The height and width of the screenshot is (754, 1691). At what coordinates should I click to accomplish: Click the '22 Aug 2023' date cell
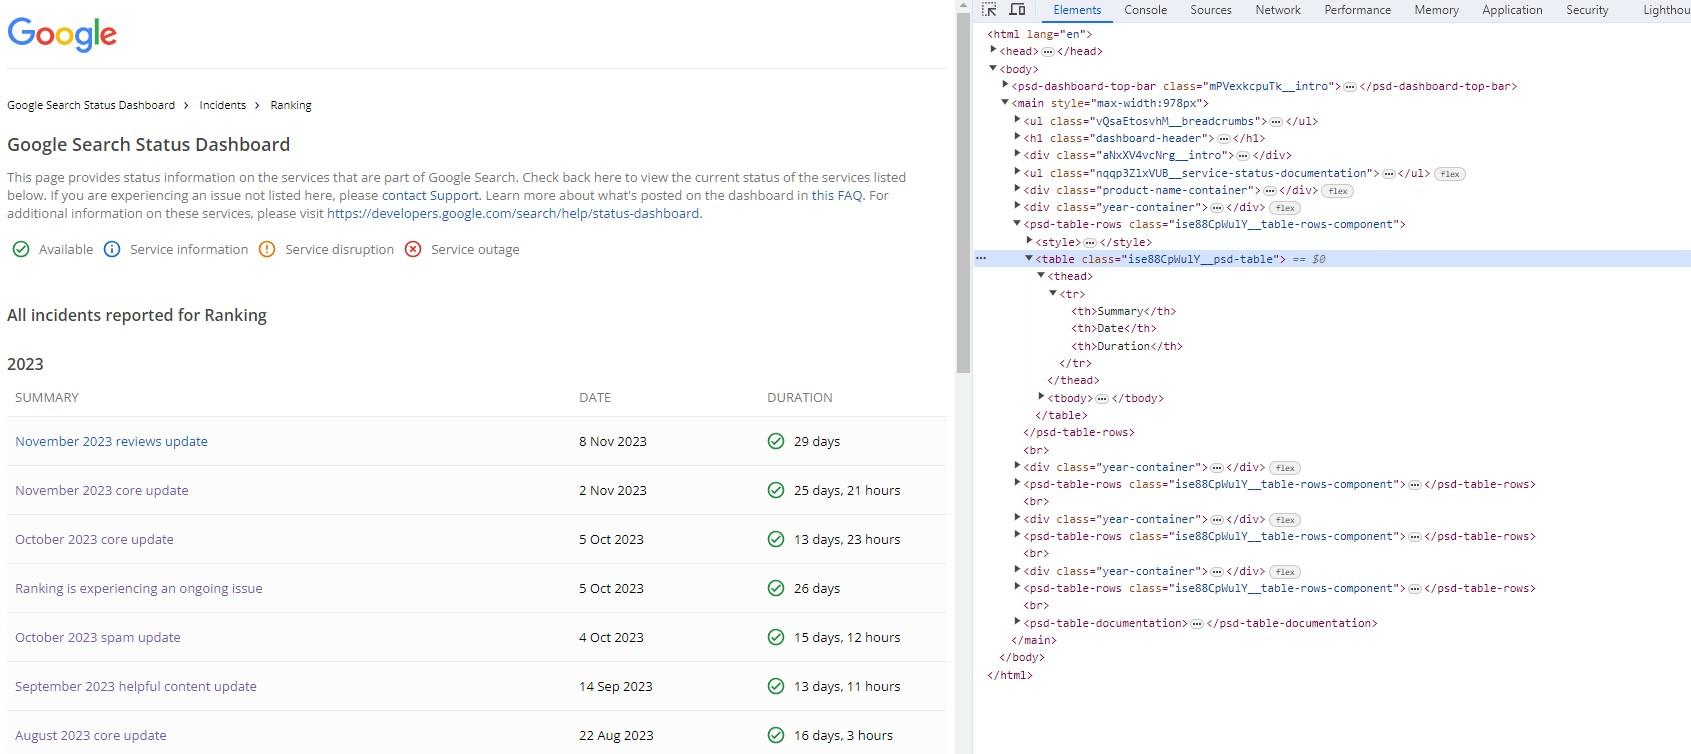click(616, 735)
